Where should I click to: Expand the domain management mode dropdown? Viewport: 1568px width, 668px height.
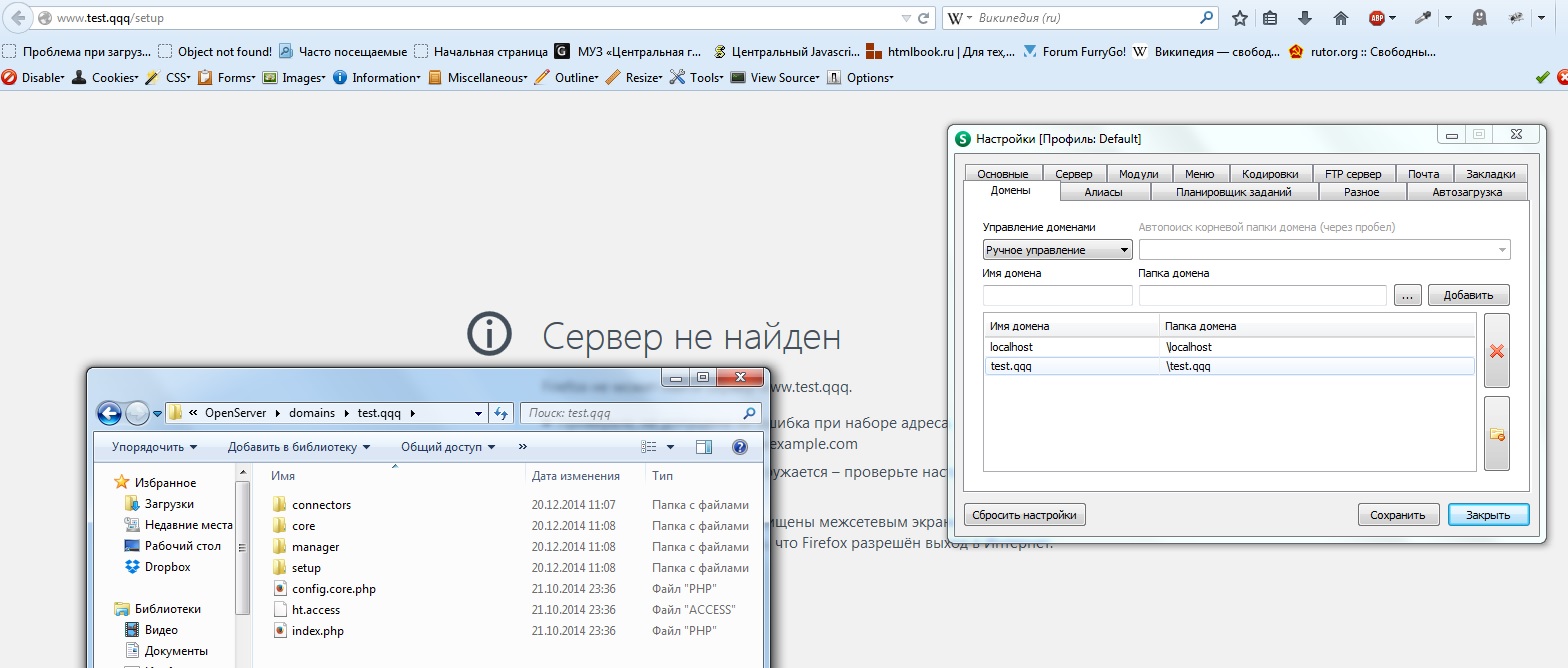click(x=1057, y=250)
